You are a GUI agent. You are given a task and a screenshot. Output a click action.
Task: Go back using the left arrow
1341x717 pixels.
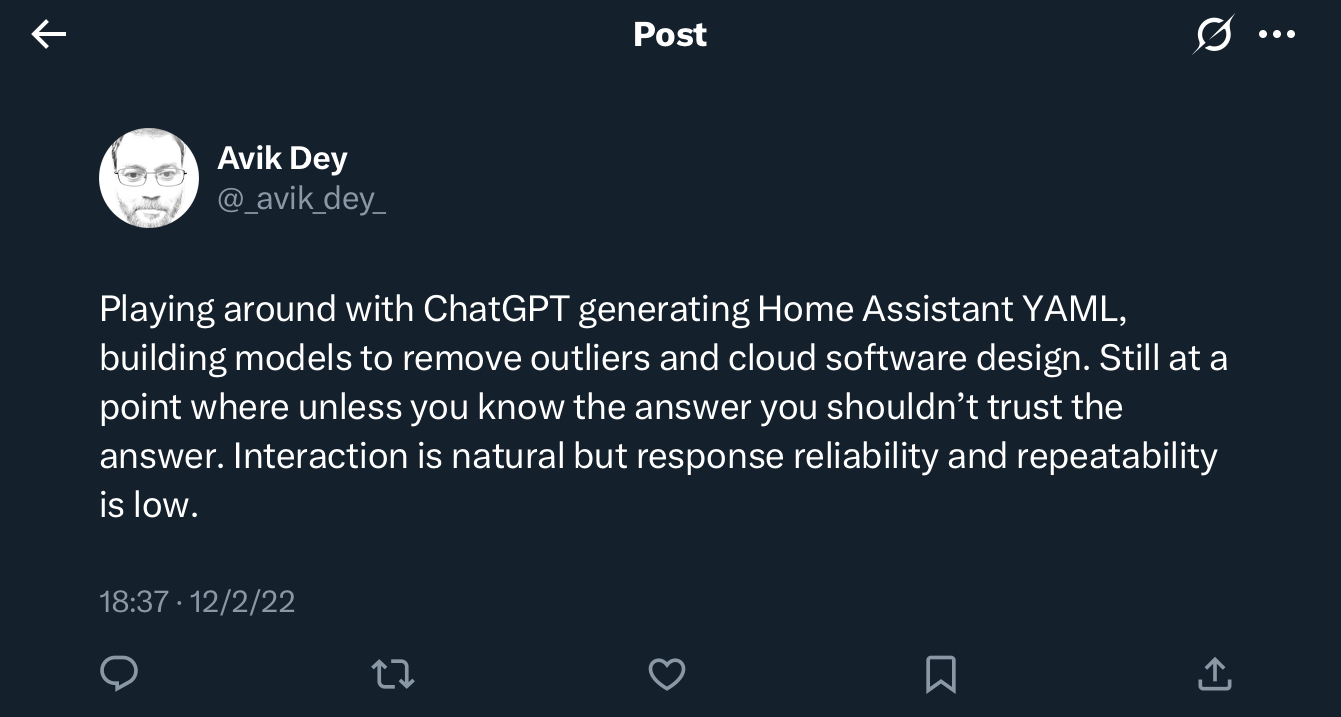(x=48, y=35)
